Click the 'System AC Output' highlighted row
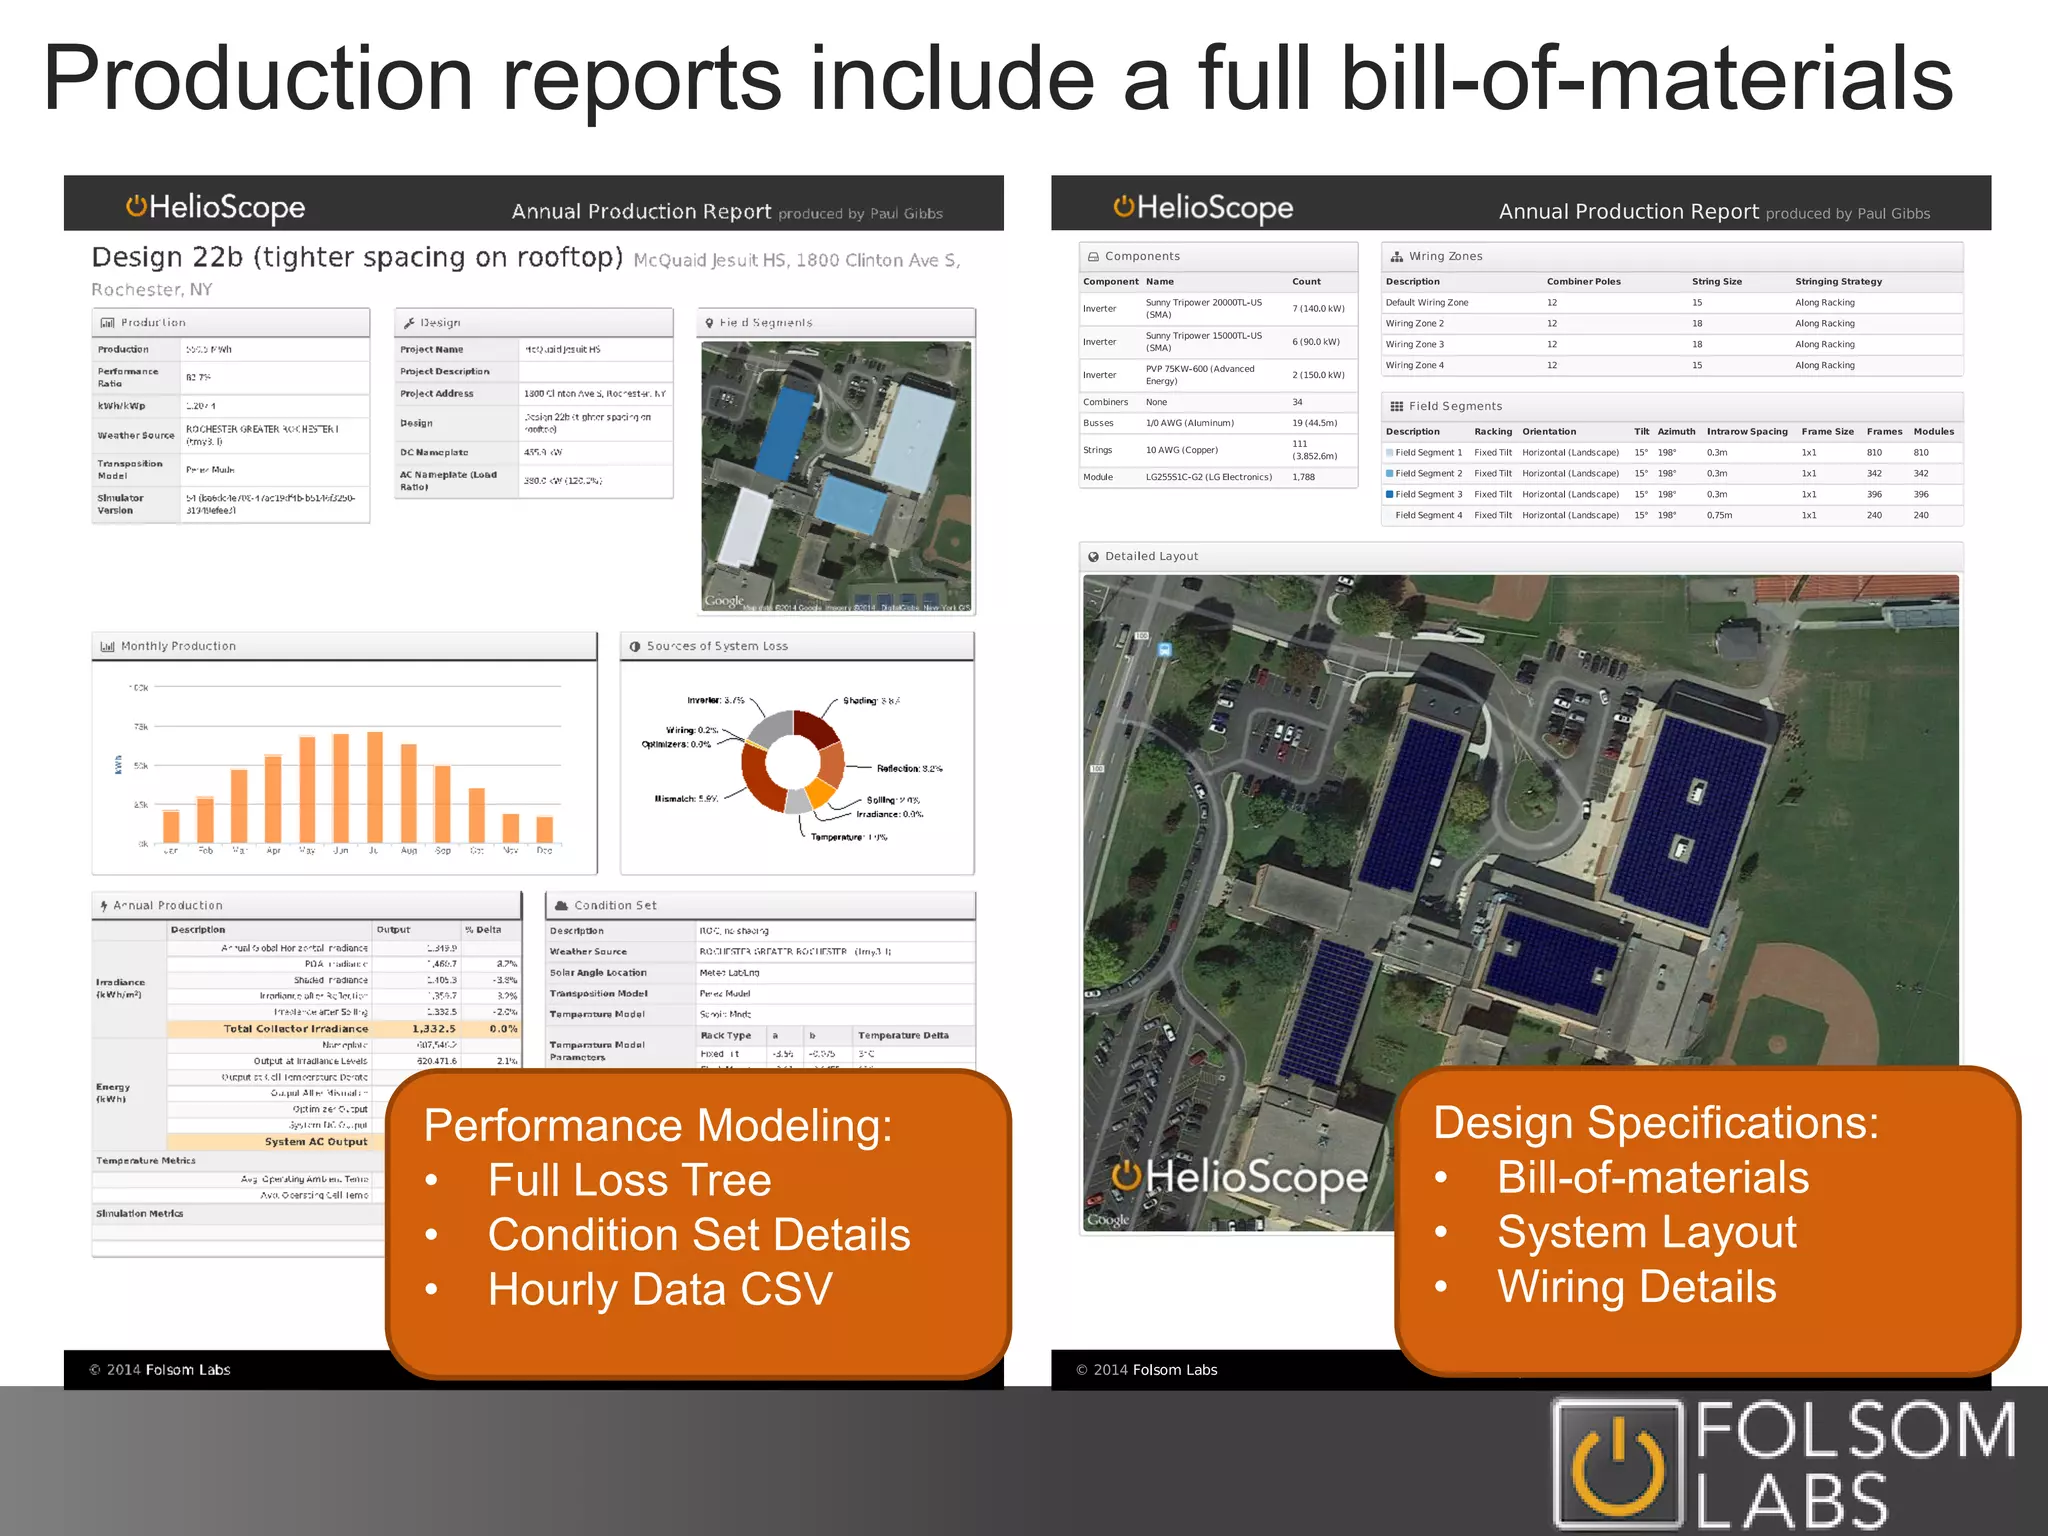Screen dimensions: 2048x1536 click(276, 1142)
